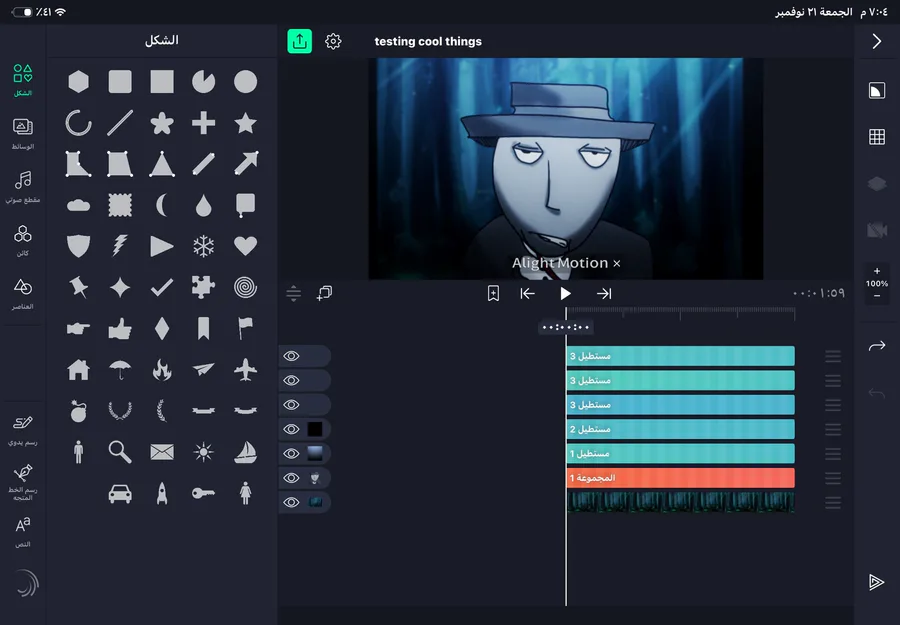
Task: Insert the magnifying glass shape
Action: (x=120, y=452)
